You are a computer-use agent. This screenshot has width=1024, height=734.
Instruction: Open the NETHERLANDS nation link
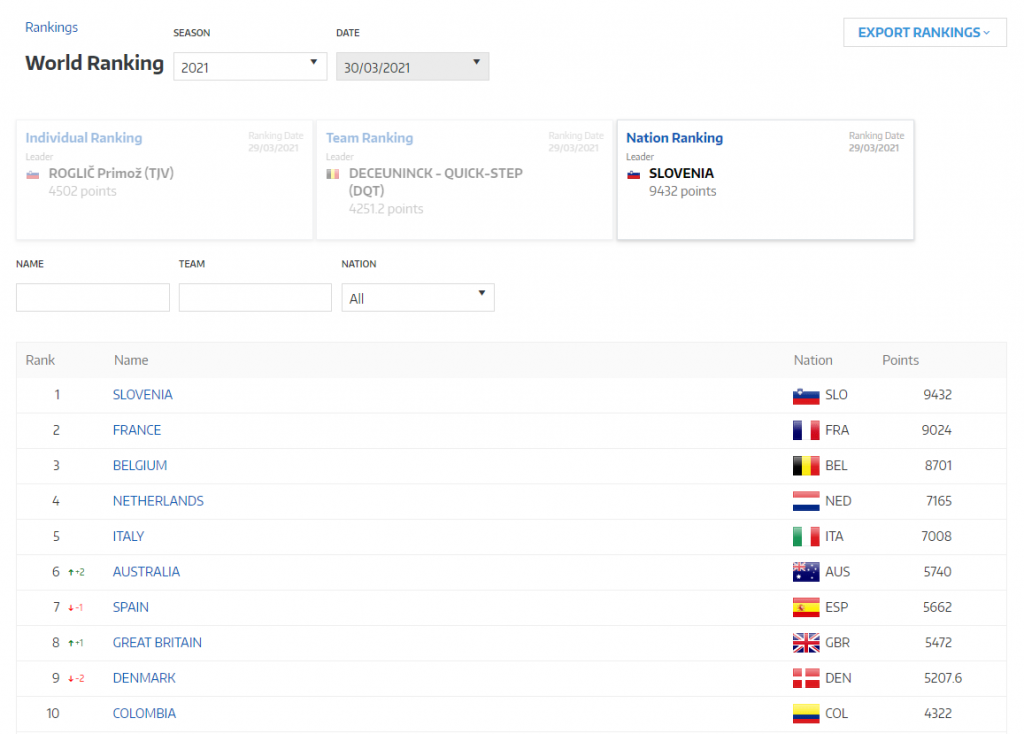point(158,501)
